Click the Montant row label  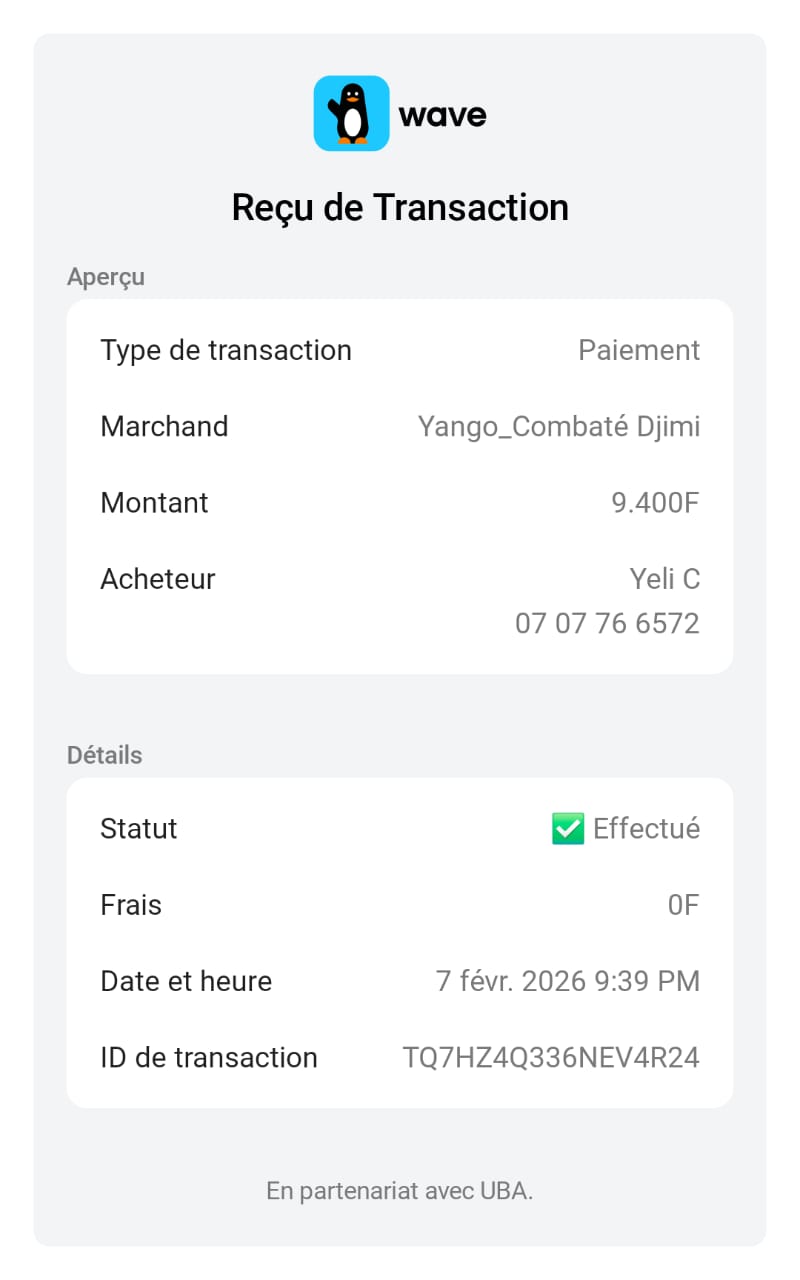point(154,502)
